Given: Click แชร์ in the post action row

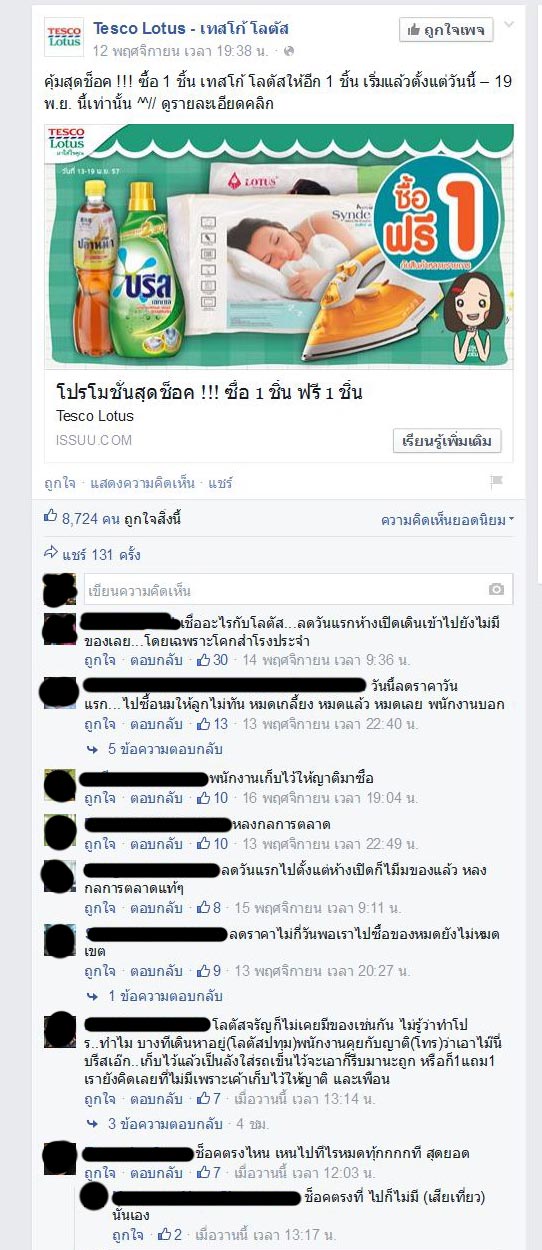Looking at the screenshot, I should point(221,483).
